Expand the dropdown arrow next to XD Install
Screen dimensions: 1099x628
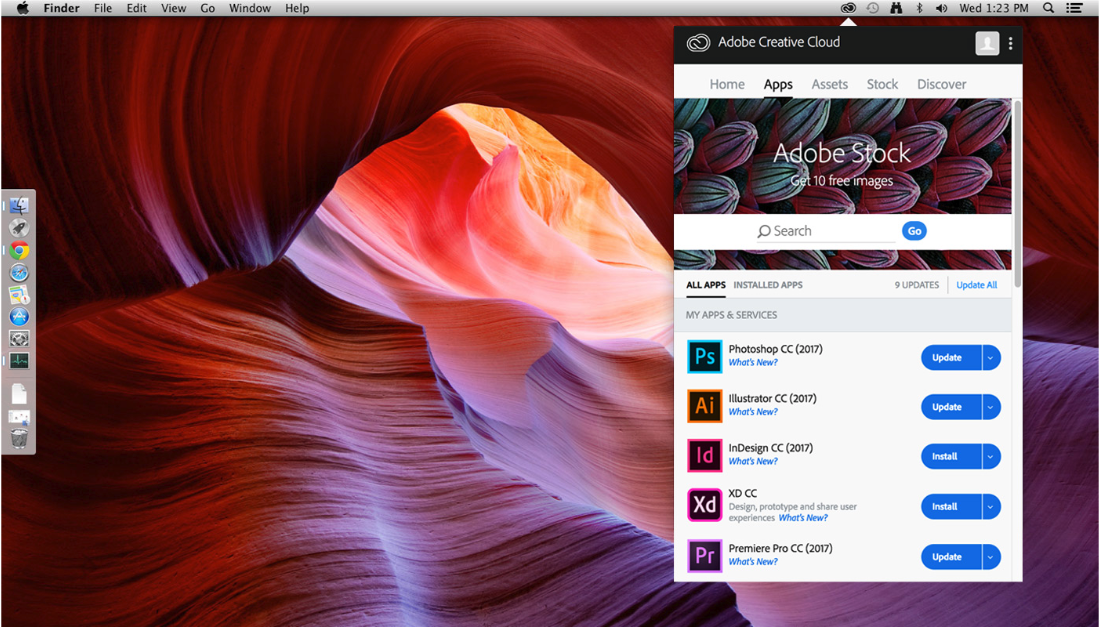[991, 507]
